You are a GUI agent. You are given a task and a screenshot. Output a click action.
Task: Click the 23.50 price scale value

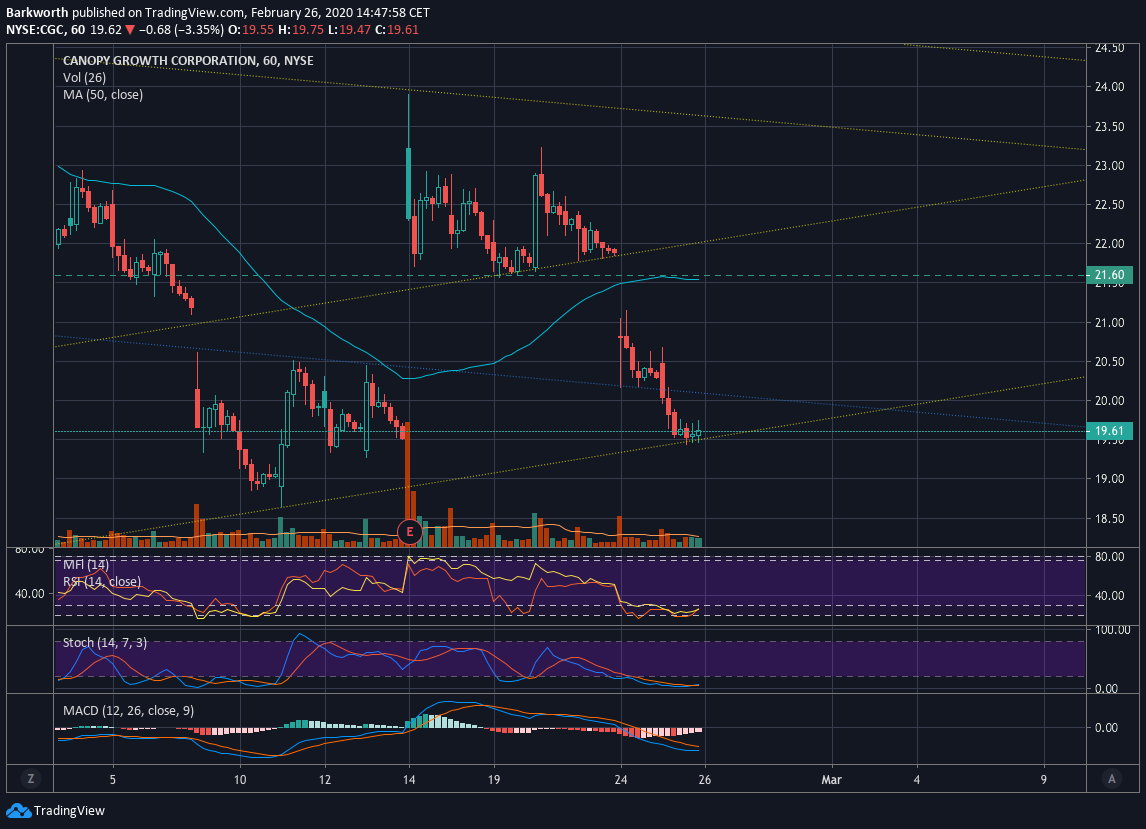[x=1109, y=126]
